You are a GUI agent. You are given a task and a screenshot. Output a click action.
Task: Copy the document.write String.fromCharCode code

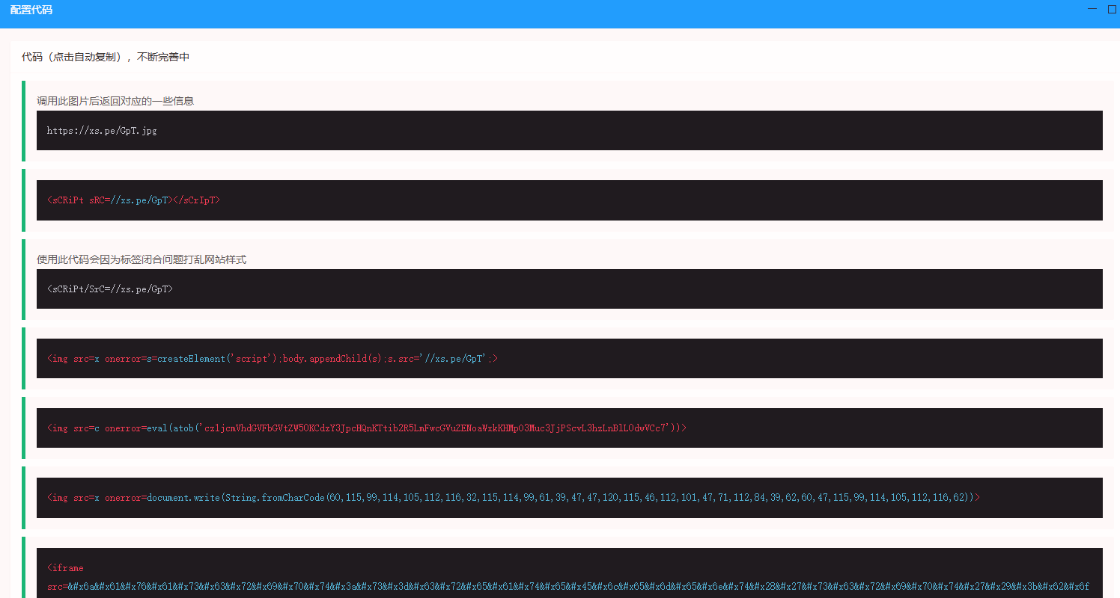[569, 497]
